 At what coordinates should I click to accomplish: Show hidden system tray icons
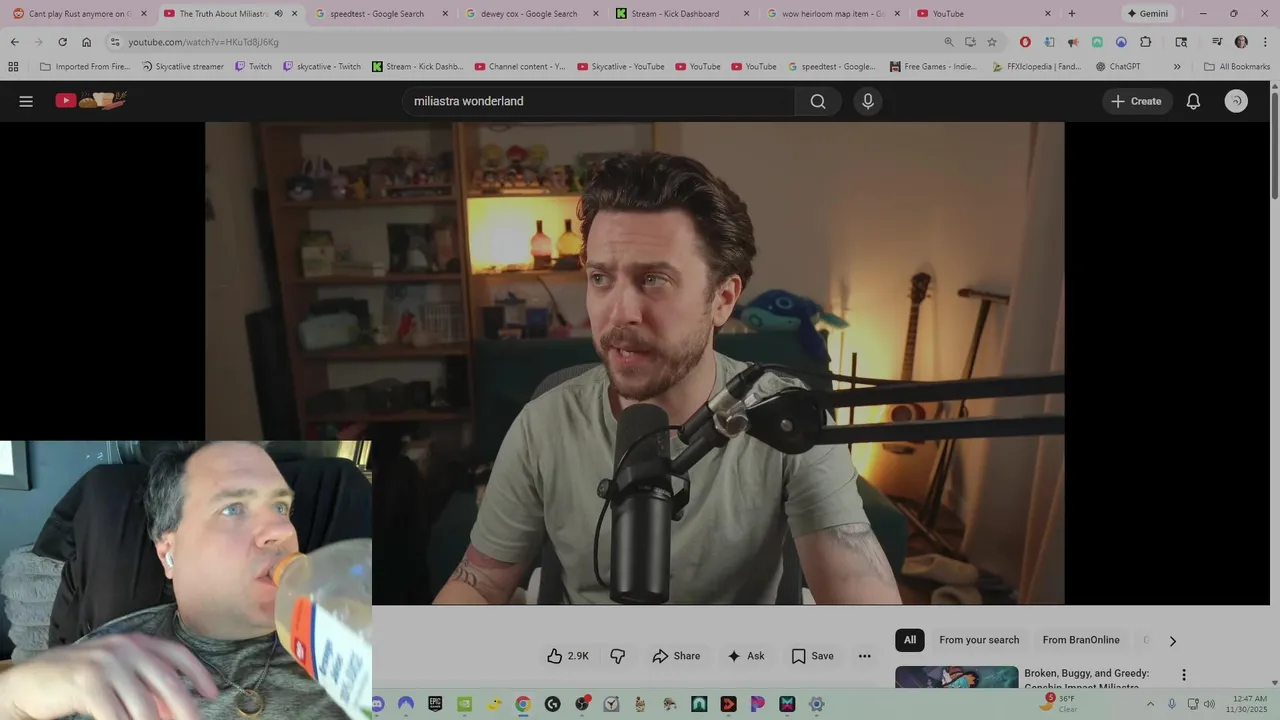pyautogui.click(x=1150, y=704)
